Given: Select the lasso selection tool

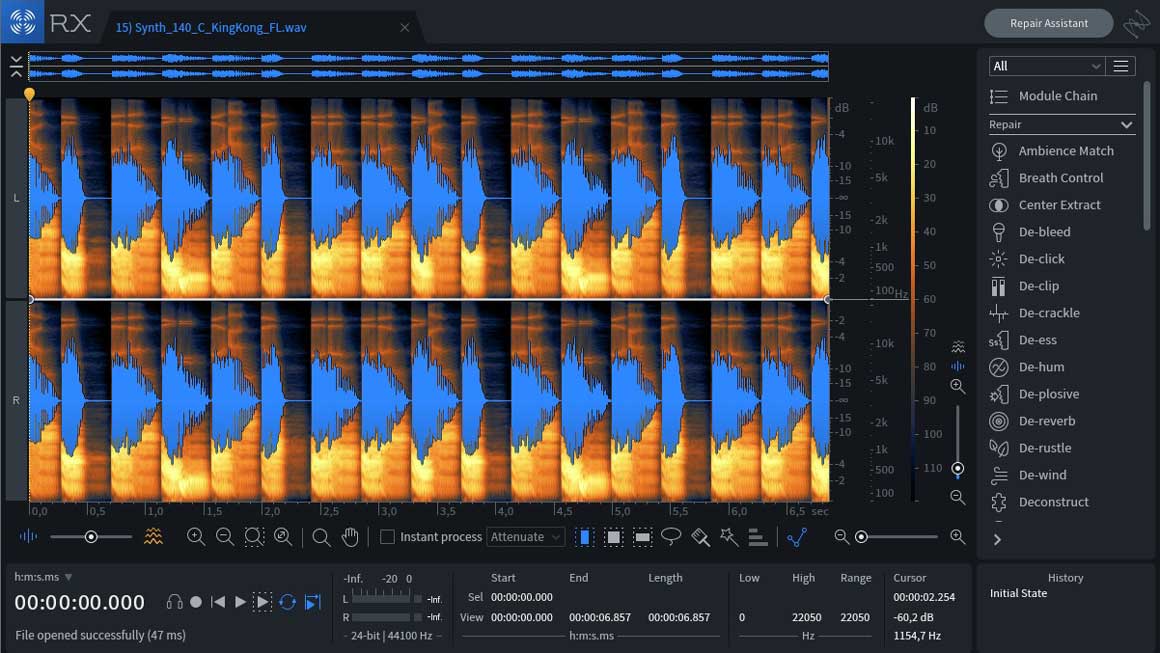Looking at the screenshot, I should click(x=671, y=537).
